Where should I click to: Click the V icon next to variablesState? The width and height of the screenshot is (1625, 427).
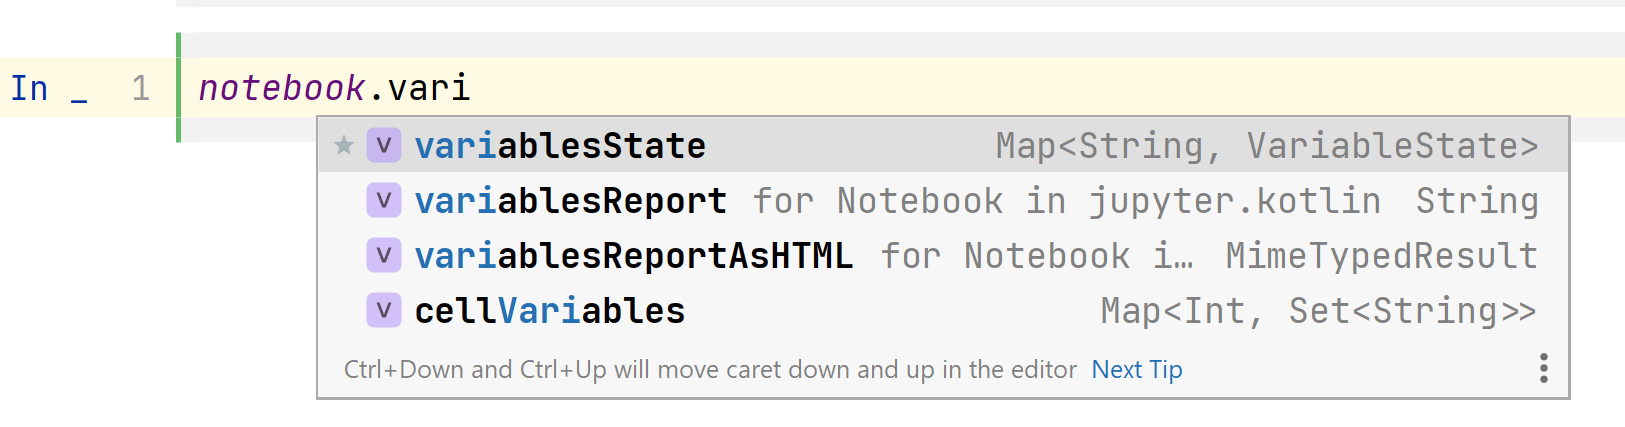coord(384,146)
